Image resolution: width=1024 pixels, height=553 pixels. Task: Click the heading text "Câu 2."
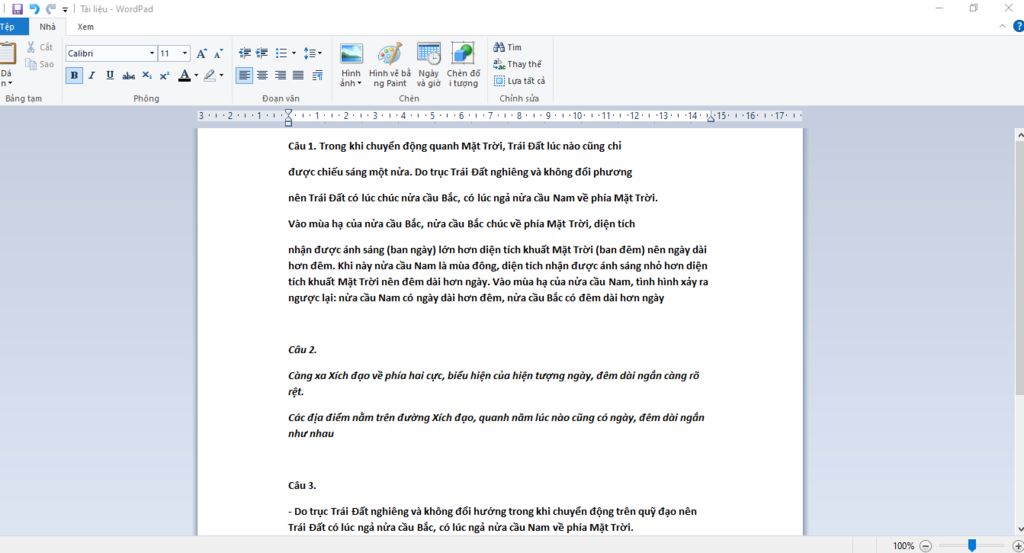pos(302,350)
